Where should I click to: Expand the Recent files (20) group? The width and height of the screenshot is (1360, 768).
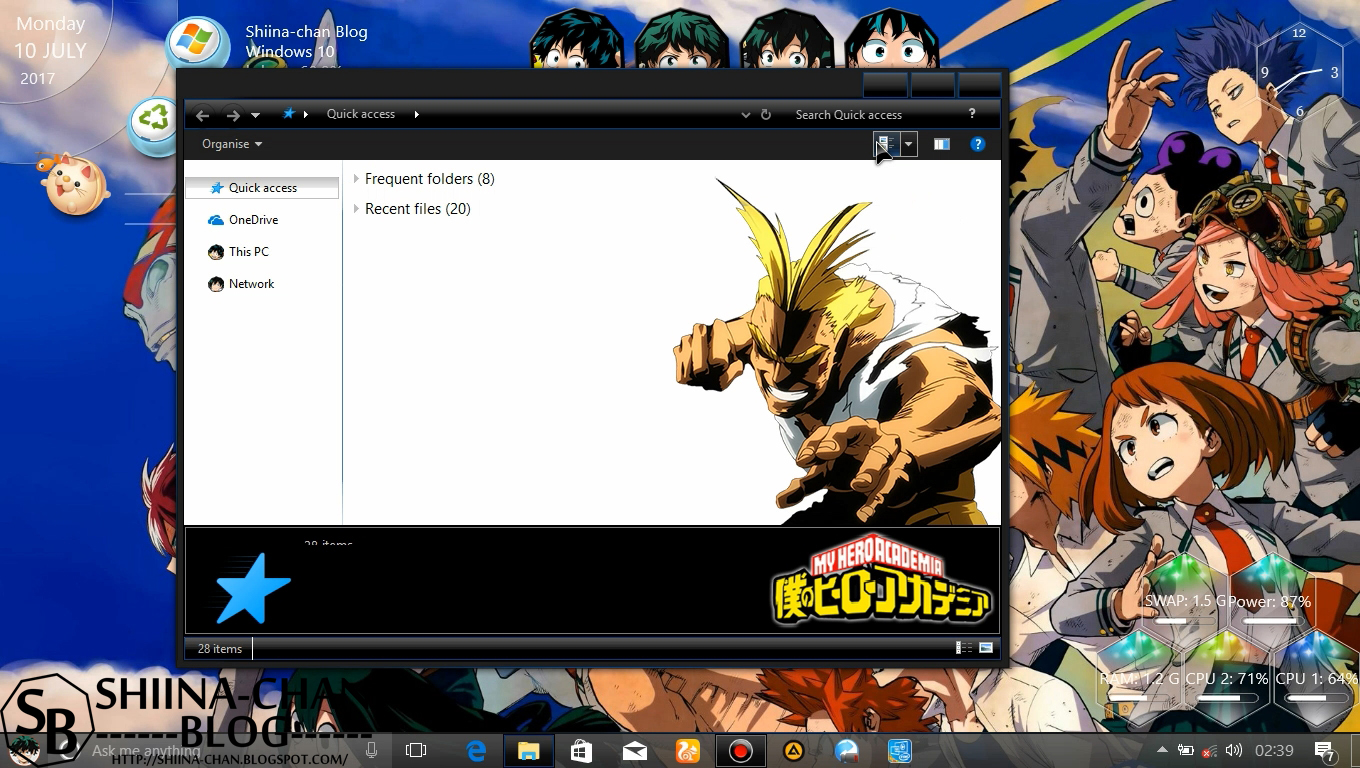click(x=357, y=209)
